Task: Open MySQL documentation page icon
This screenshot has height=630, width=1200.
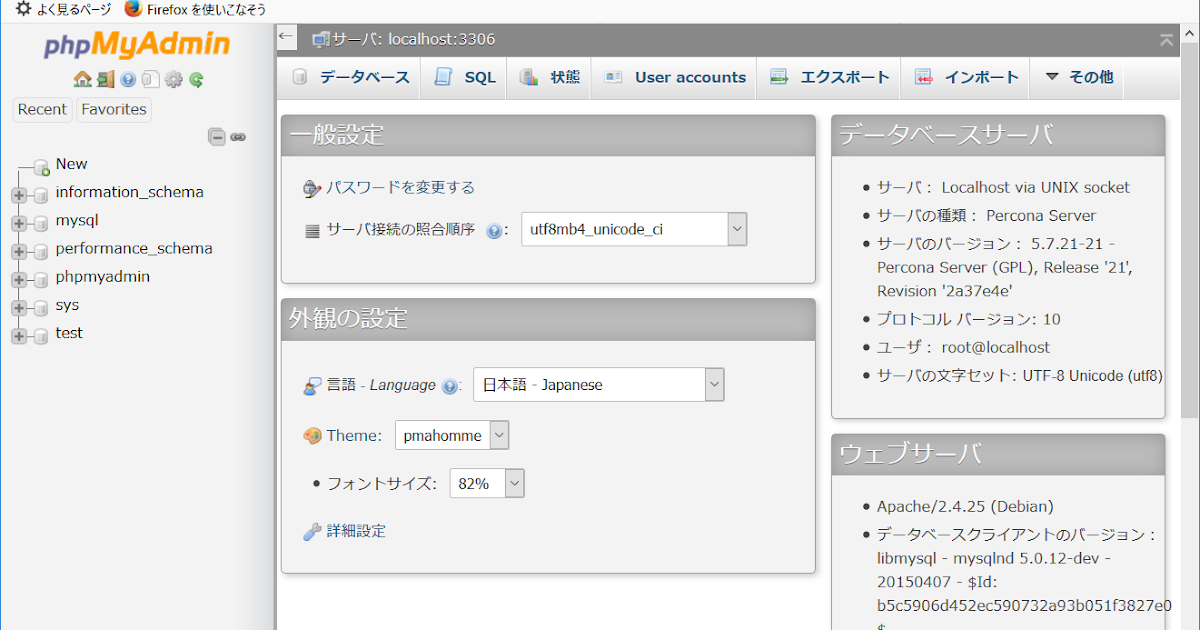Action: pyautogui.click(x=152, y=79)
